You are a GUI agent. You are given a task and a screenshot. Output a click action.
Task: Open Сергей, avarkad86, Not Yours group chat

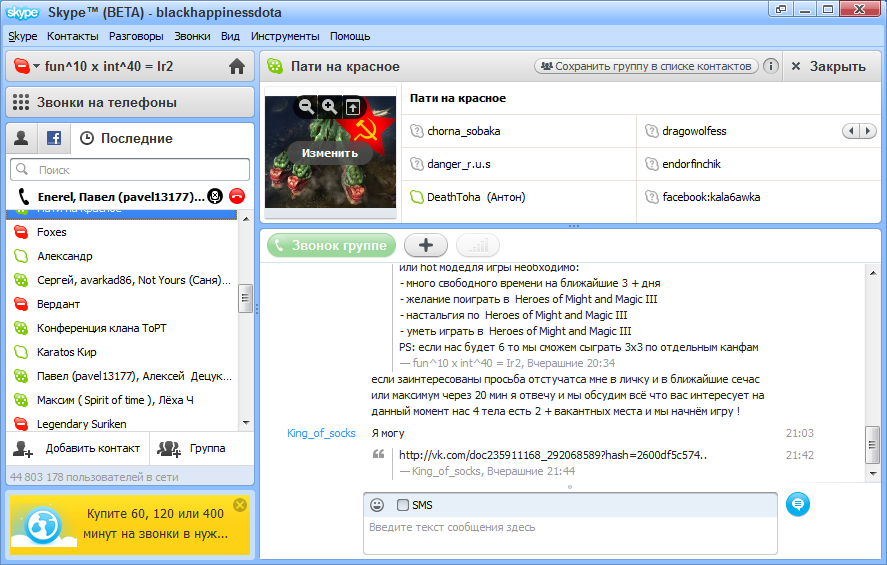click(122, 280)
